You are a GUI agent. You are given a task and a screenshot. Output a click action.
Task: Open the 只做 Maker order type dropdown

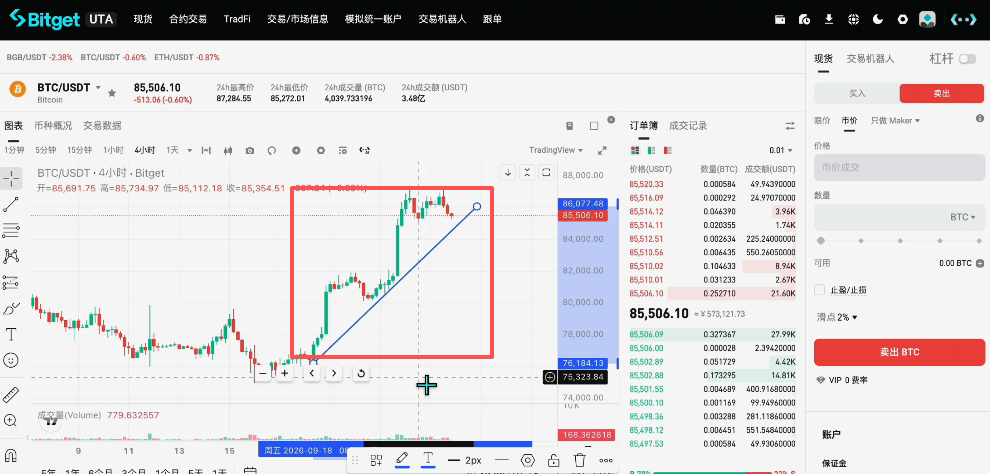pyautogui.click(x=895, y=120)
